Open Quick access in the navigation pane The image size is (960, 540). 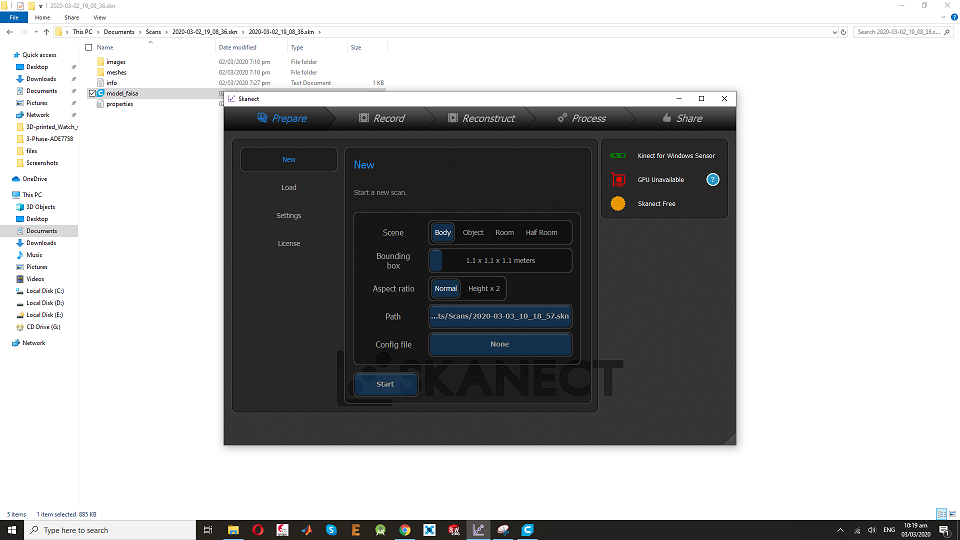pos(39,55)
